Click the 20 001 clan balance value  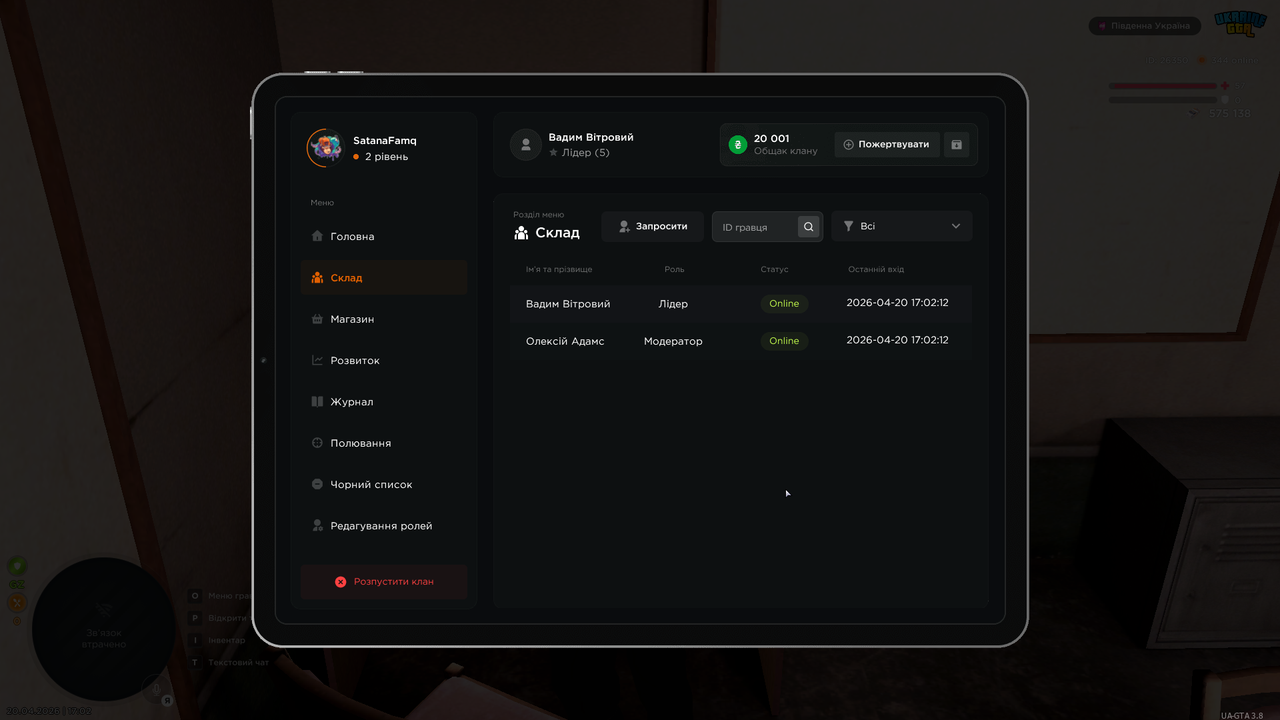[771, 139]
